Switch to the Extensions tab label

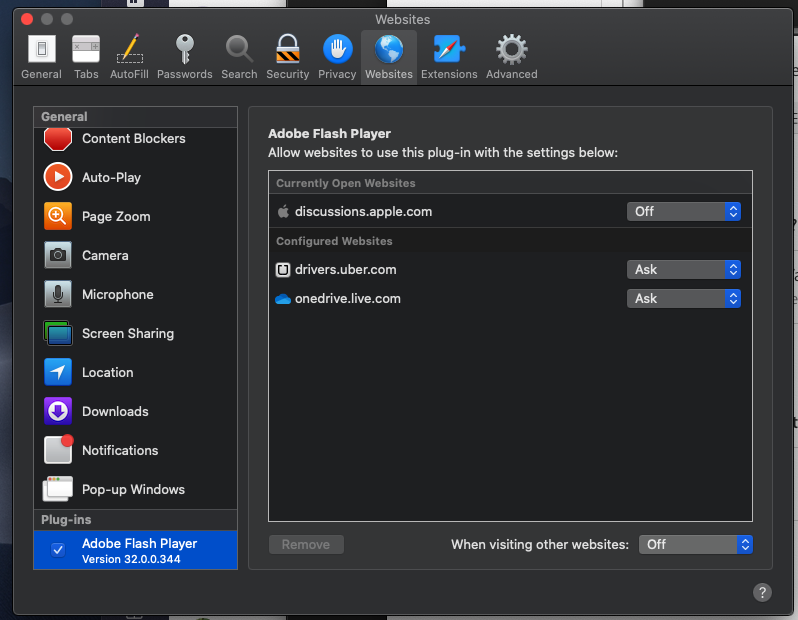449,74
